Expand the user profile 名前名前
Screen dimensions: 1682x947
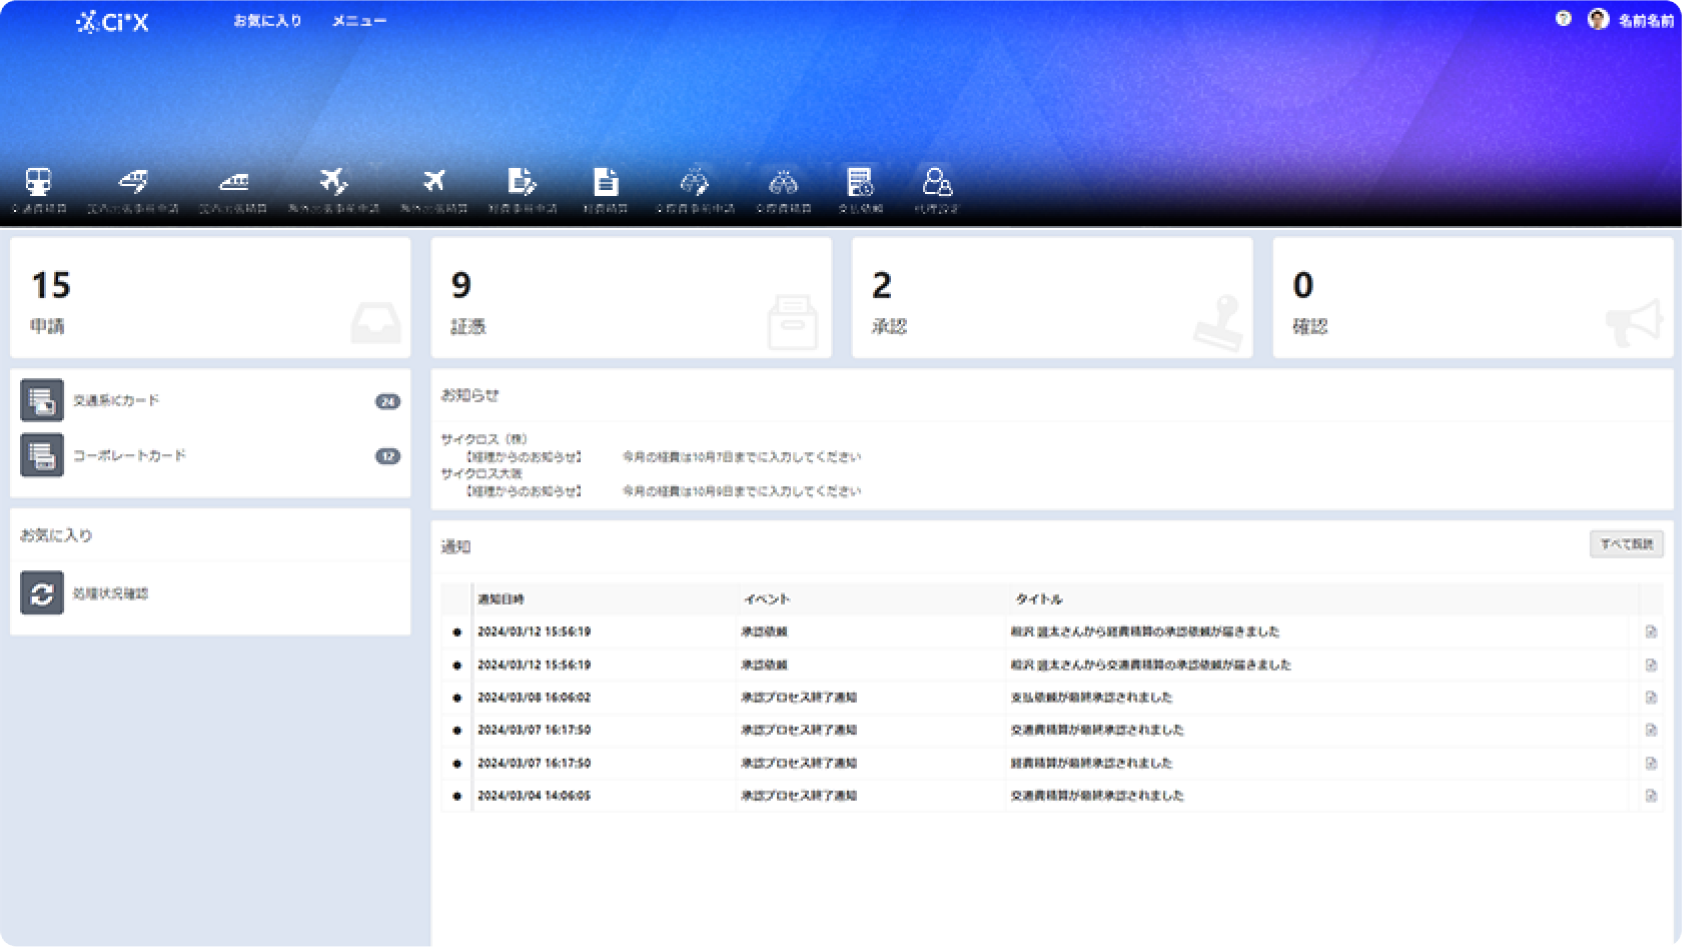[1631, 20]
